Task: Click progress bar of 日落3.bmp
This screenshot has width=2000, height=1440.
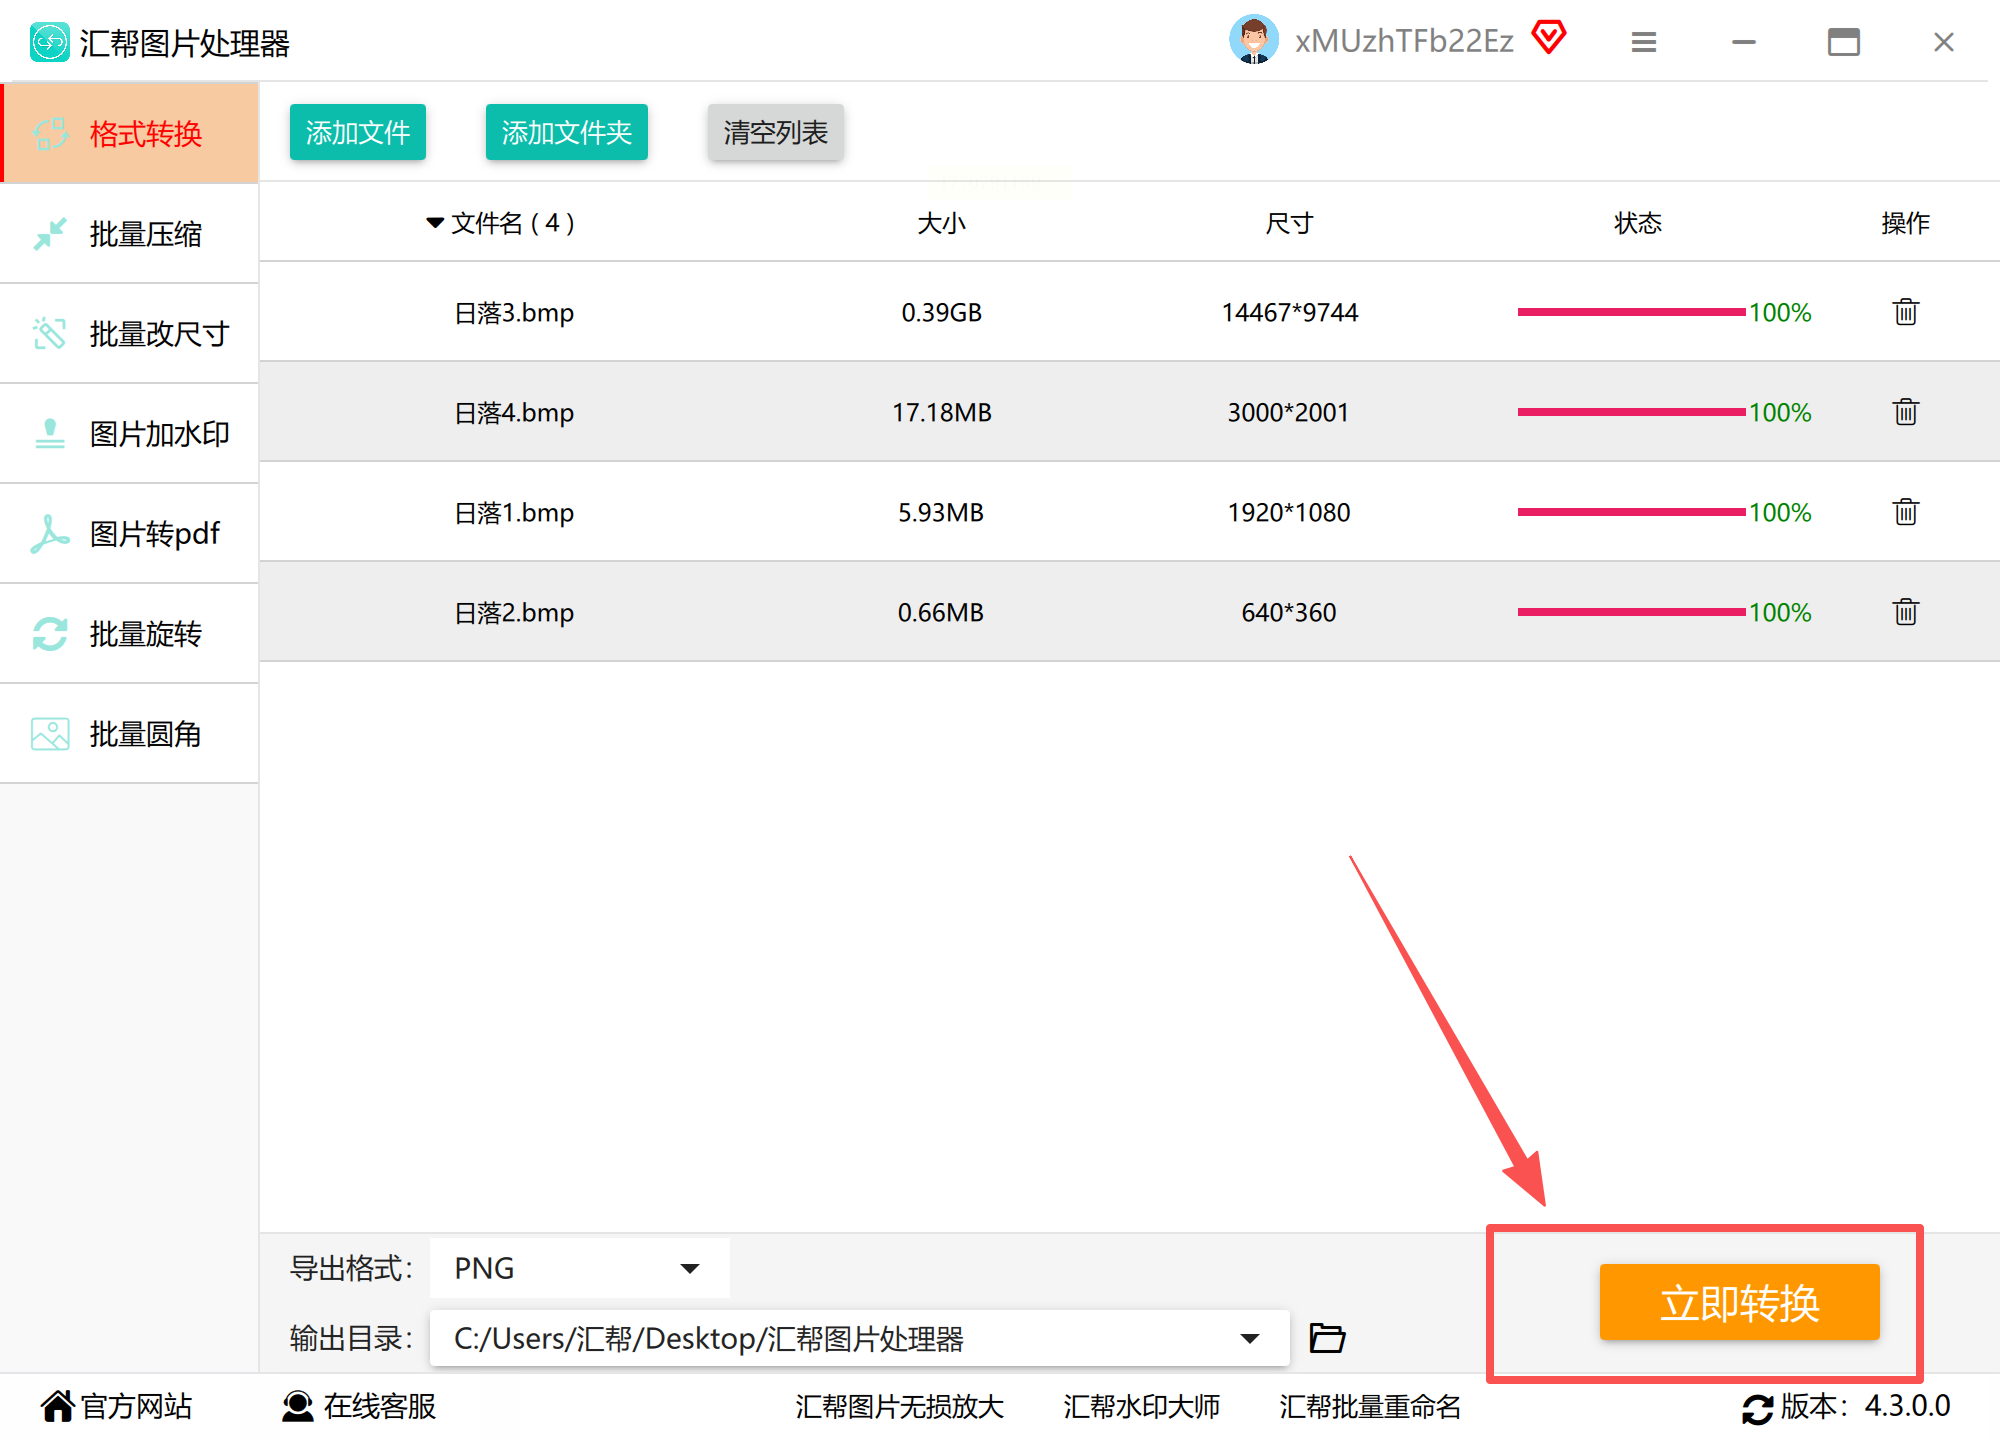Action: 1630,312
